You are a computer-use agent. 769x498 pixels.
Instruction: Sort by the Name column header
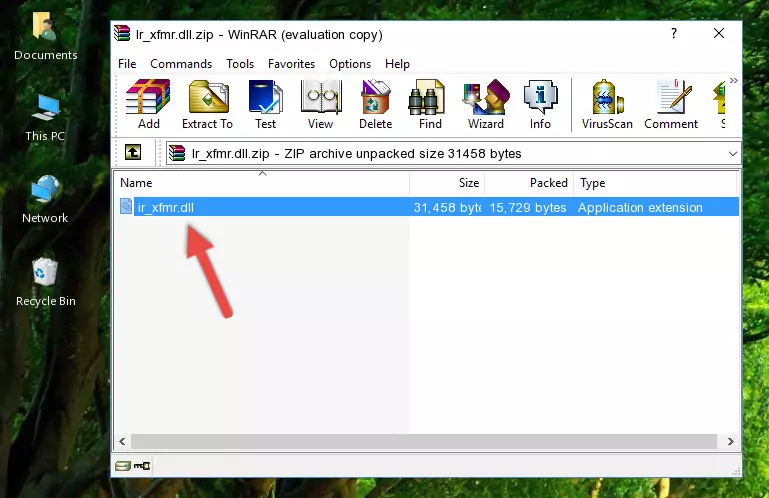pyautogui.click(x=262, y=183)
